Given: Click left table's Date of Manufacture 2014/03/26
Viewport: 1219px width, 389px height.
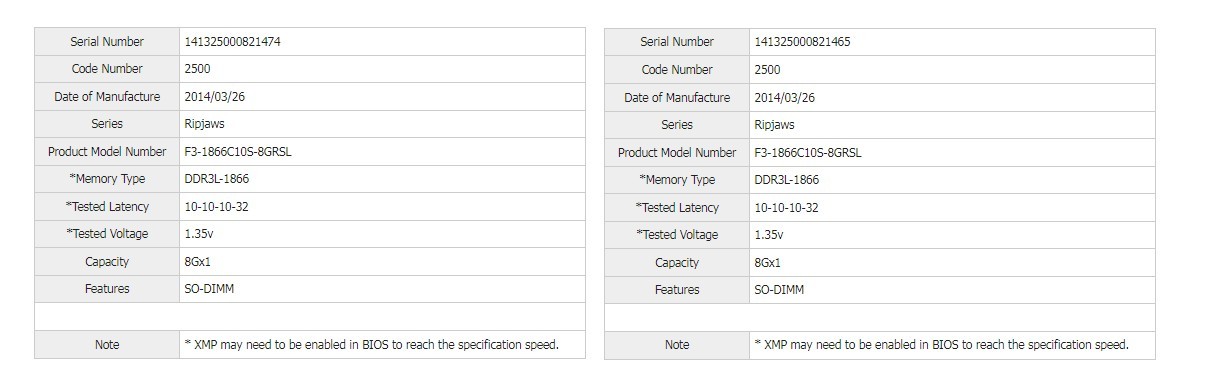Looking at the screenshot, I should click(x=215, y=97).
